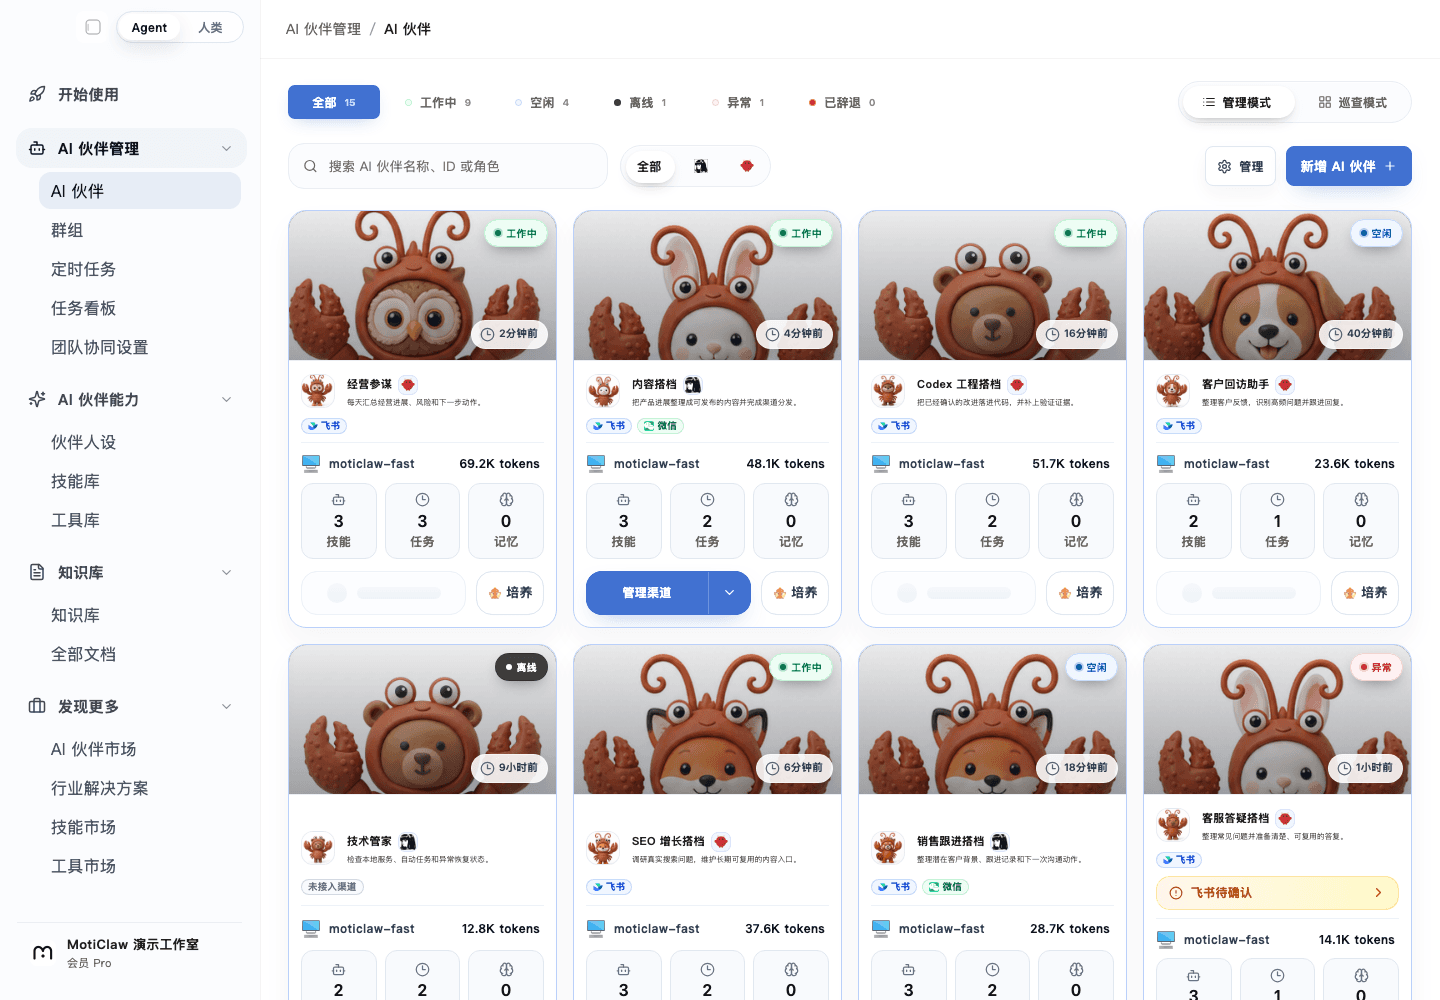Click the 管理 gear button

coord(1240,166)
